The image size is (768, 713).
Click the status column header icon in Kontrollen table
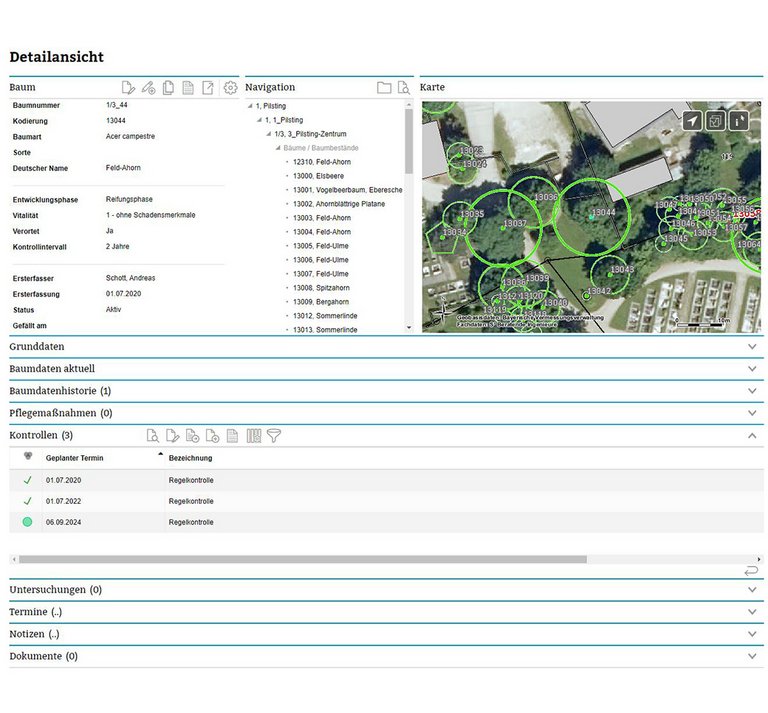pos(28,456)
